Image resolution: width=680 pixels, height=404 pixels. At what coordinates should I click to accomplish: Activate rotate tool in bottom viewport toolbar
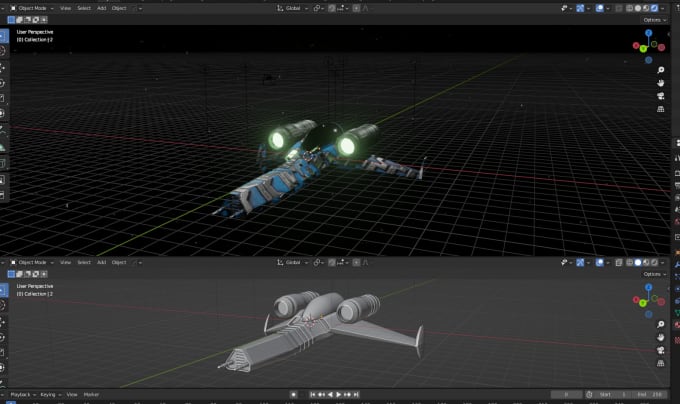tap(3, 337)
